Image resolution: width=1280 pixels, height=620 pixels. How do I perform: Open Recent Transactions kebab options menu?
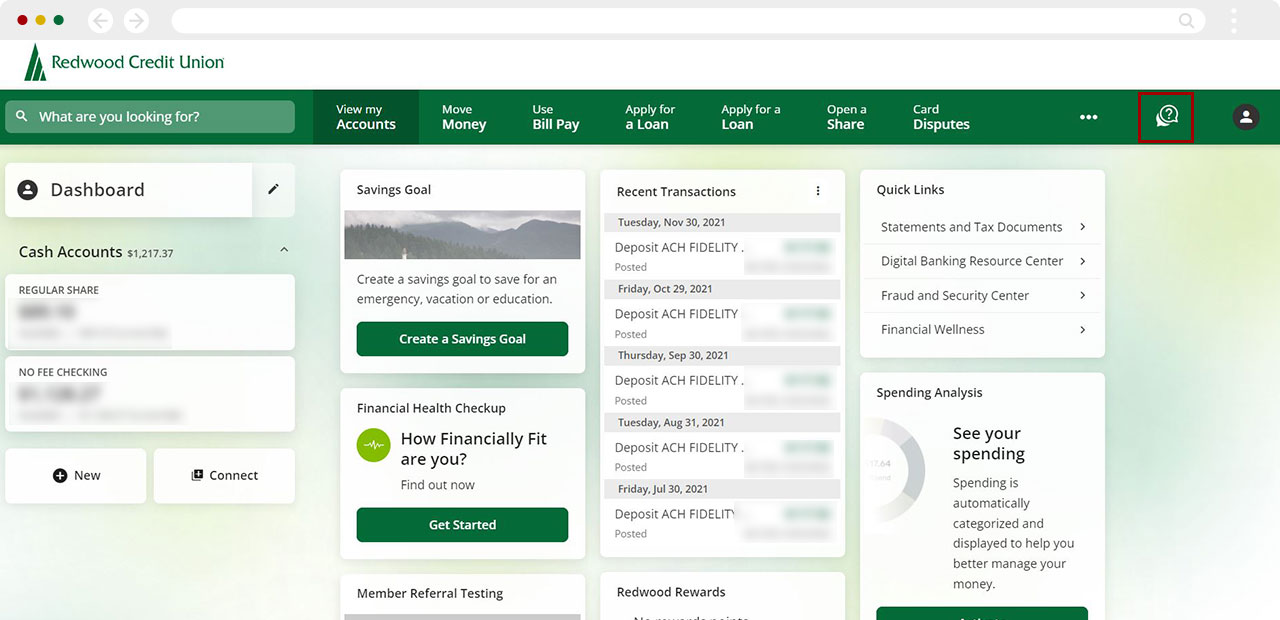(818, 191)
